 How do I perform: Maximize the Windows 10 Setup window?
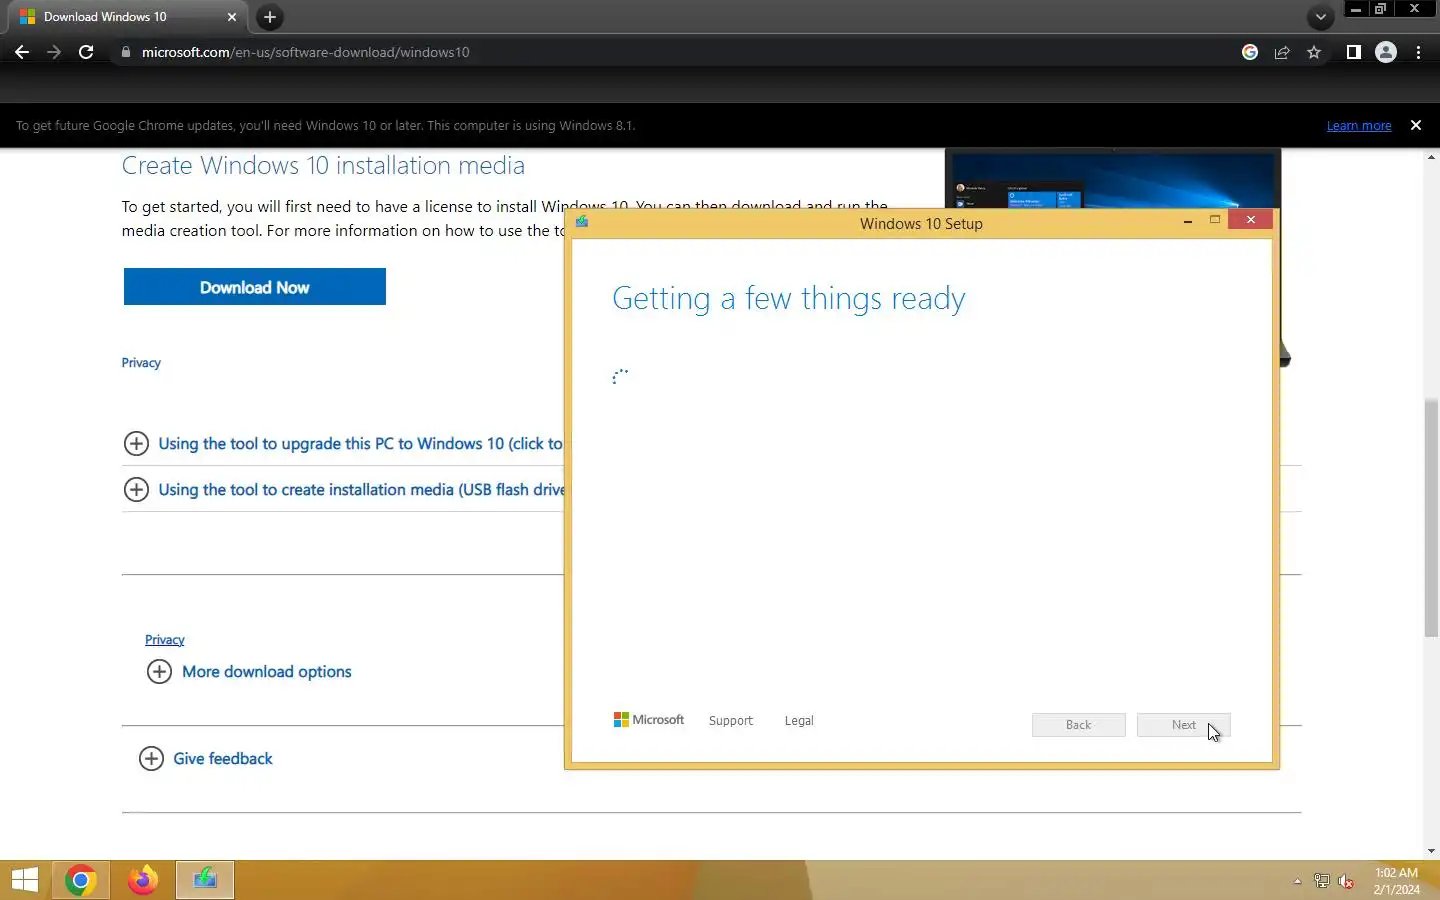[x=1215, y=220]
